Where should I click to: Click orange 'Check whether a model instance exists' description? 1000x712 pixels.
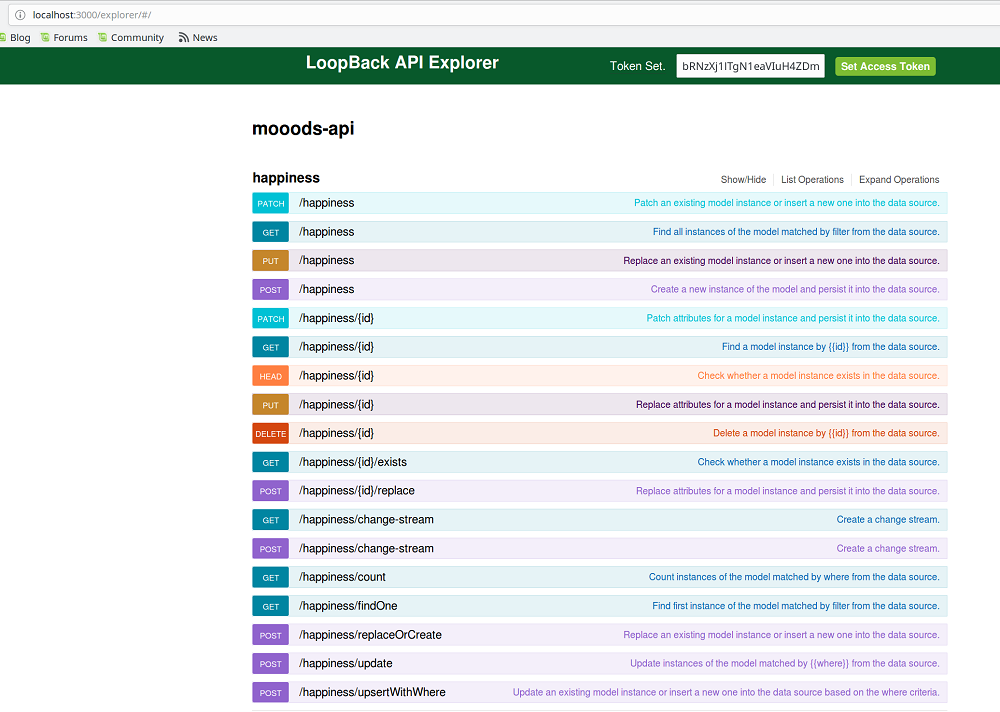pos(818,375)
